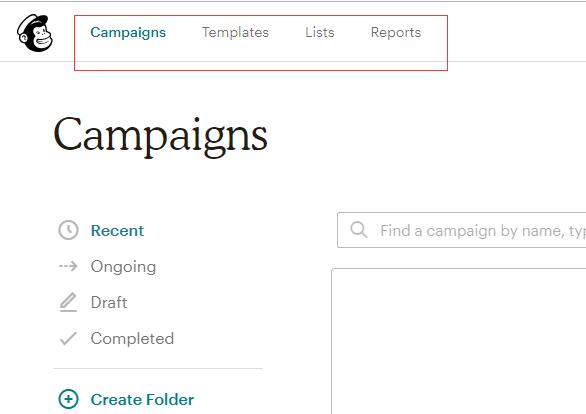Go to the Lists tab

pos(320,33)
